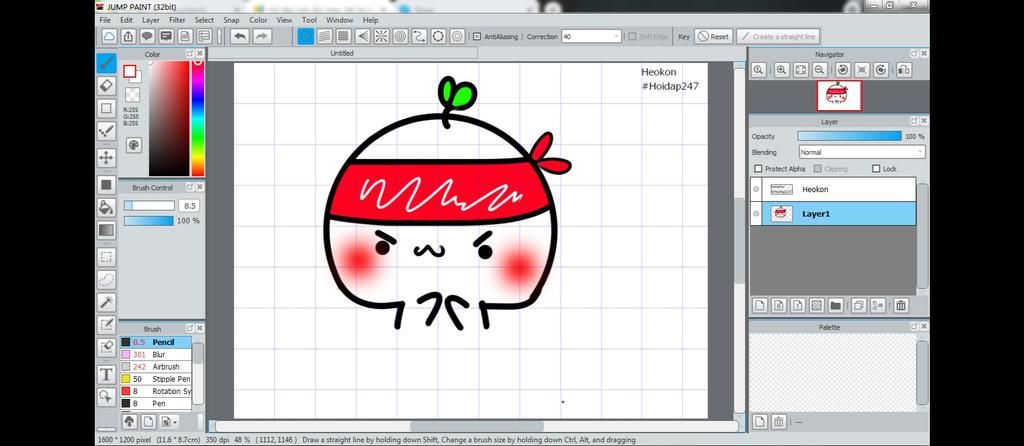Image resolution: width=1024 pixels, height=446 pixels.
Task: Enable the vanishing point snap
Action: [x=362, y=37]
